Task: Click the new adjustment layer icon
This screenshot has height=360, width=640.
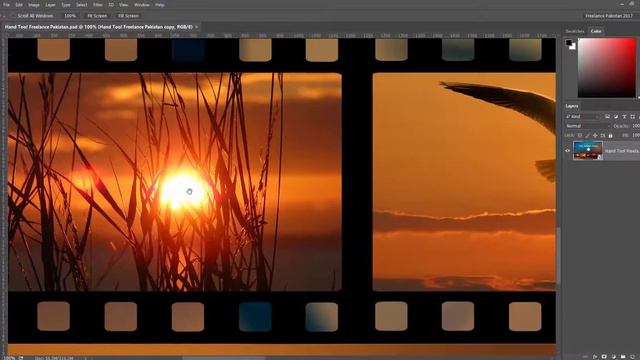Action: point(613,357)
